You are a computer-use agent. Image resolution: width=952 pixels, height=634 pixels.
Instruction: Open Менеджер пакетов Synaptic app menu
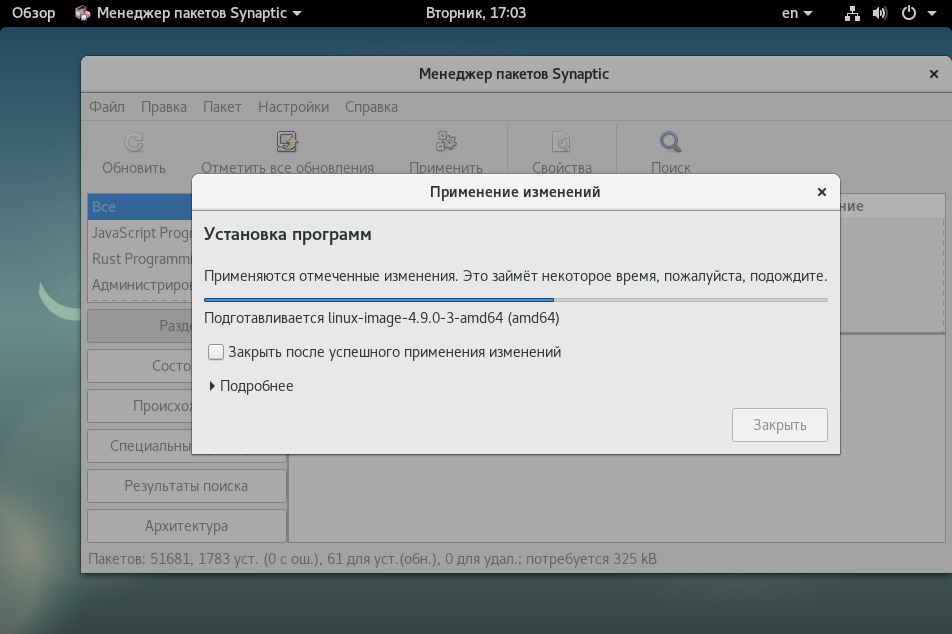188,13
